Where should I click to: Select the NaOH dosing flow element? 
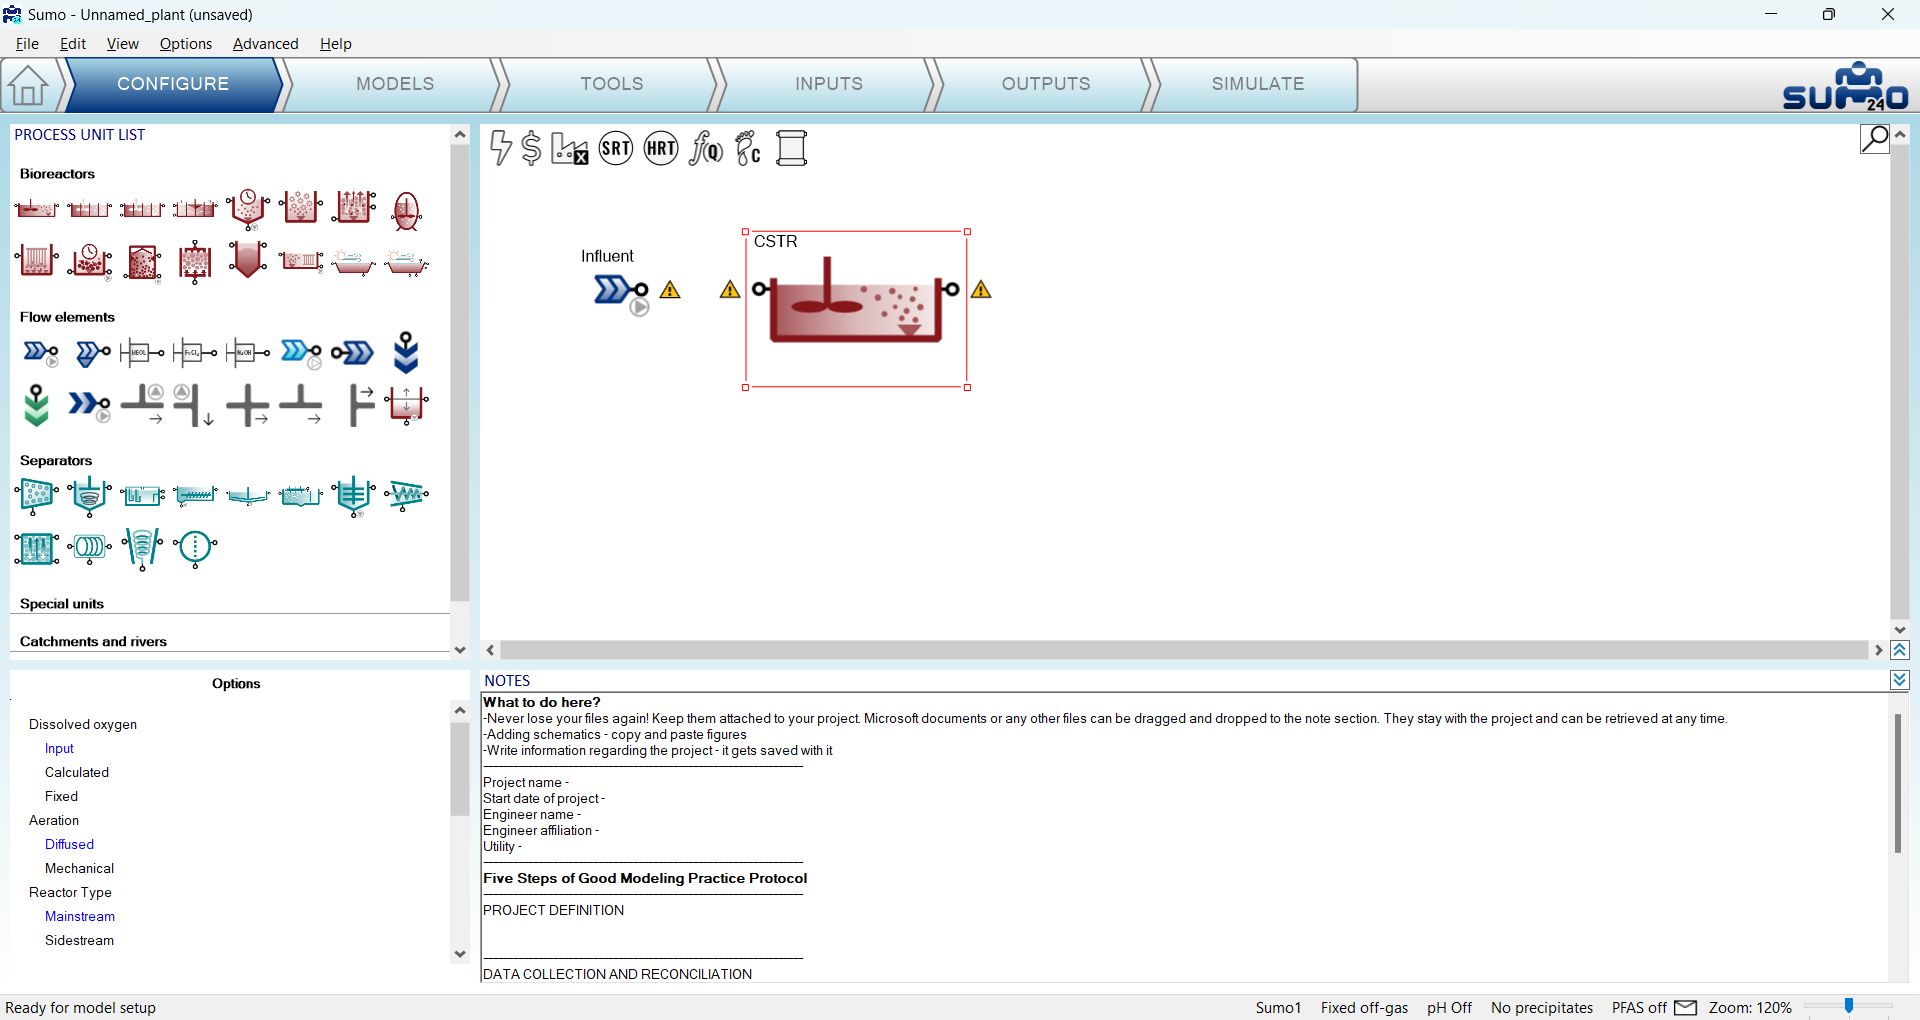pyautogui.click(x=248, y=352)
